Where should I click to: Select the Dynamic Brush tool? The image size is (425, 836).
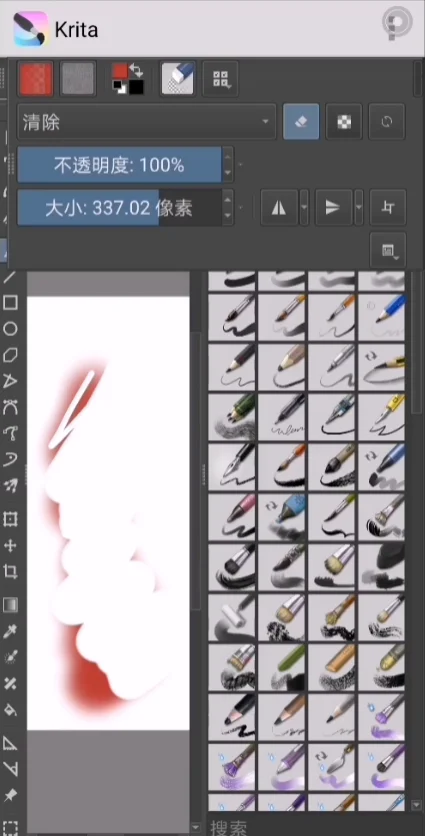click(x=10, y=460)
